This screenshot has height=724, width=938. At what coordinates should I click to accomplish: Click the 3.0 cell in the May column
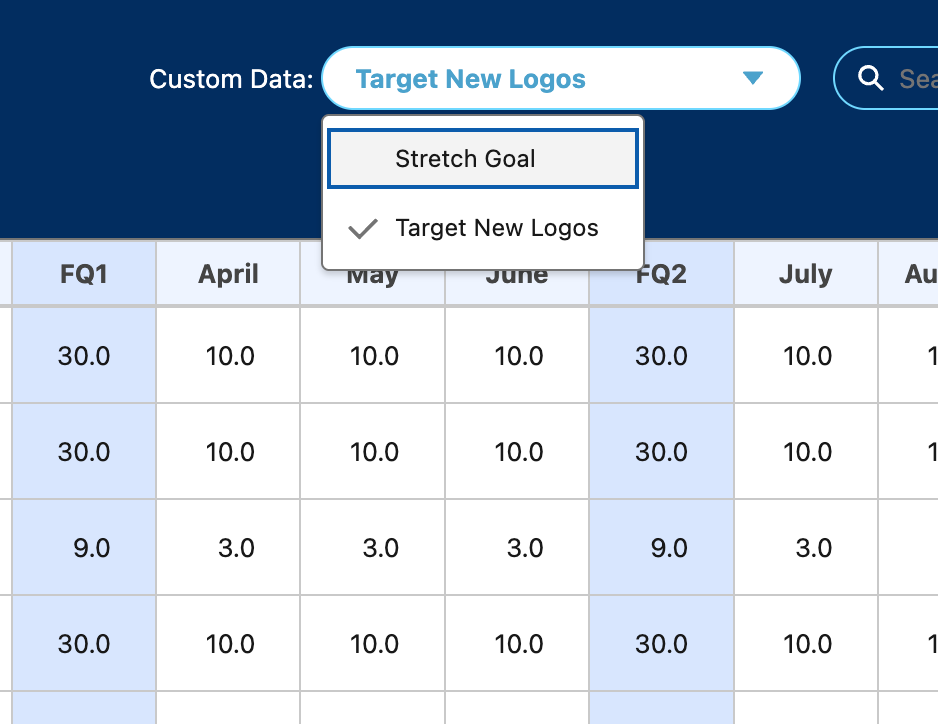(373, 548)
